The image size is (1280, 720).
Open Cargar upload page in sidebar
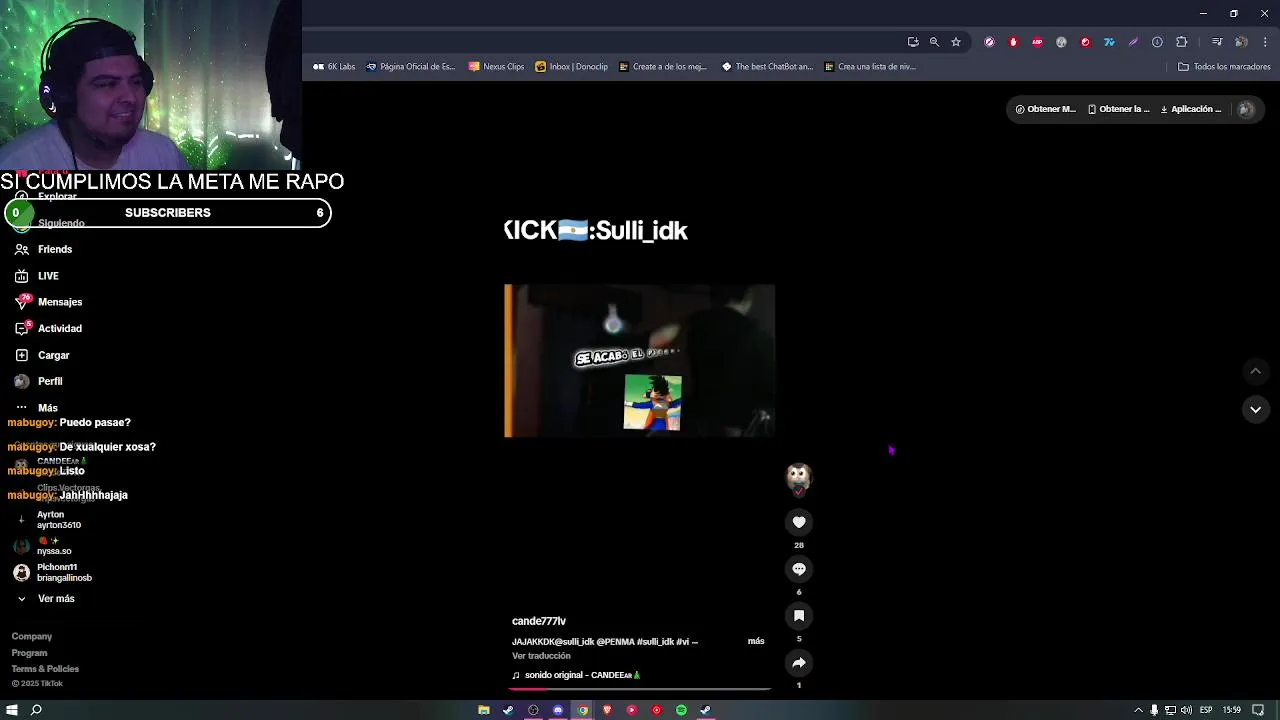click(42, 355)
